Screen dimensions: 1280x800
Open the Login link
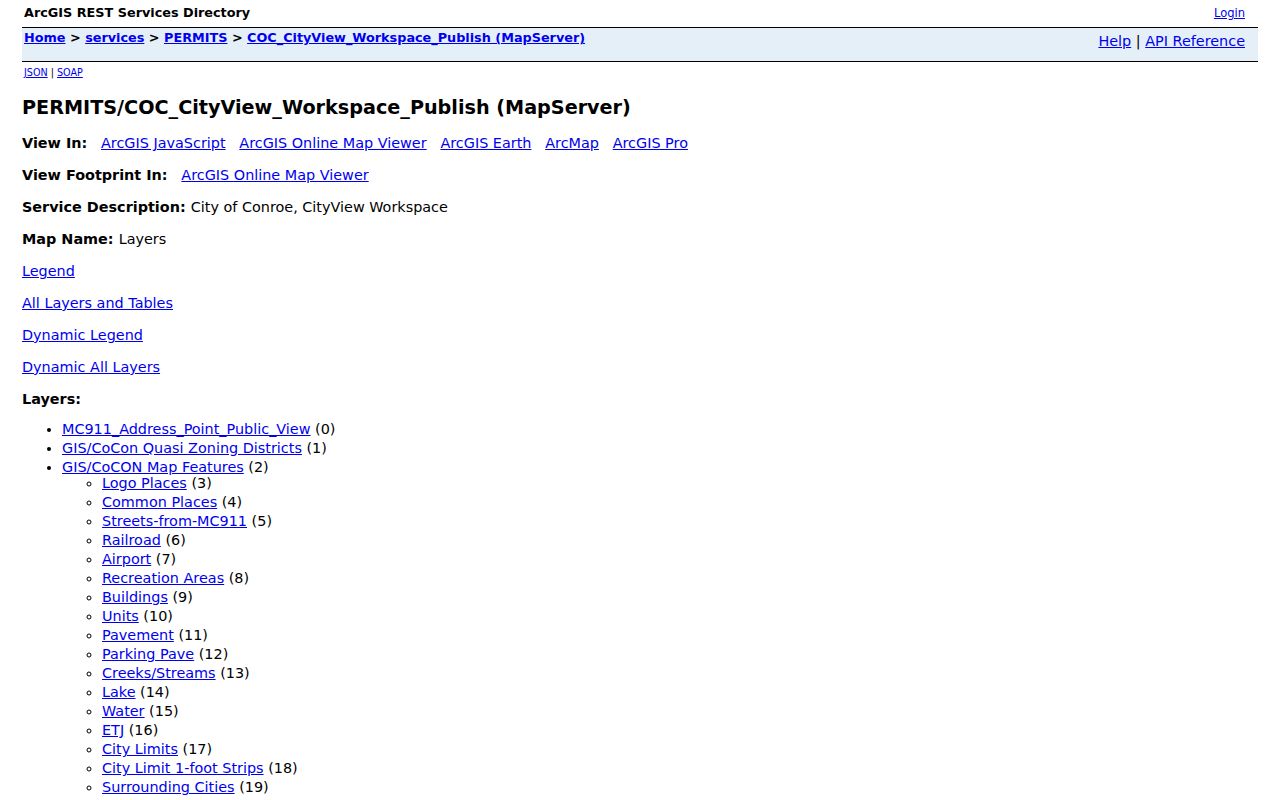point(1229,13)
